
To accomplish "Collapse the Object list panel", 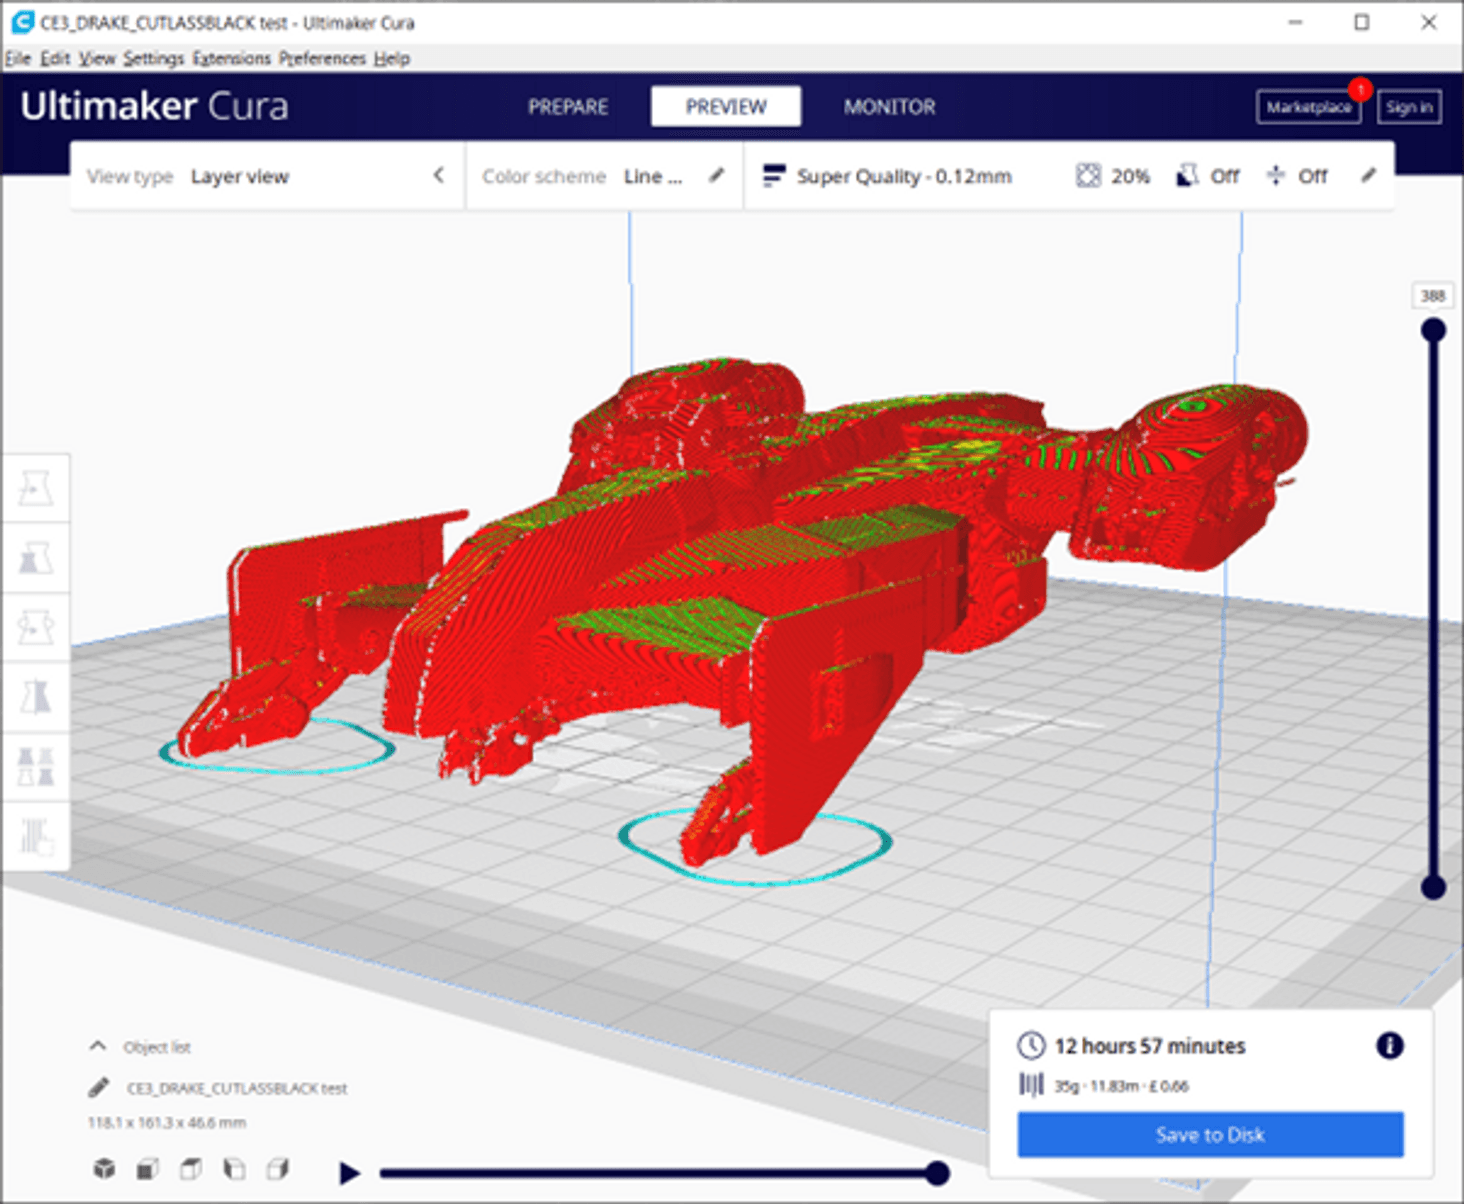I will (98, 1045).
